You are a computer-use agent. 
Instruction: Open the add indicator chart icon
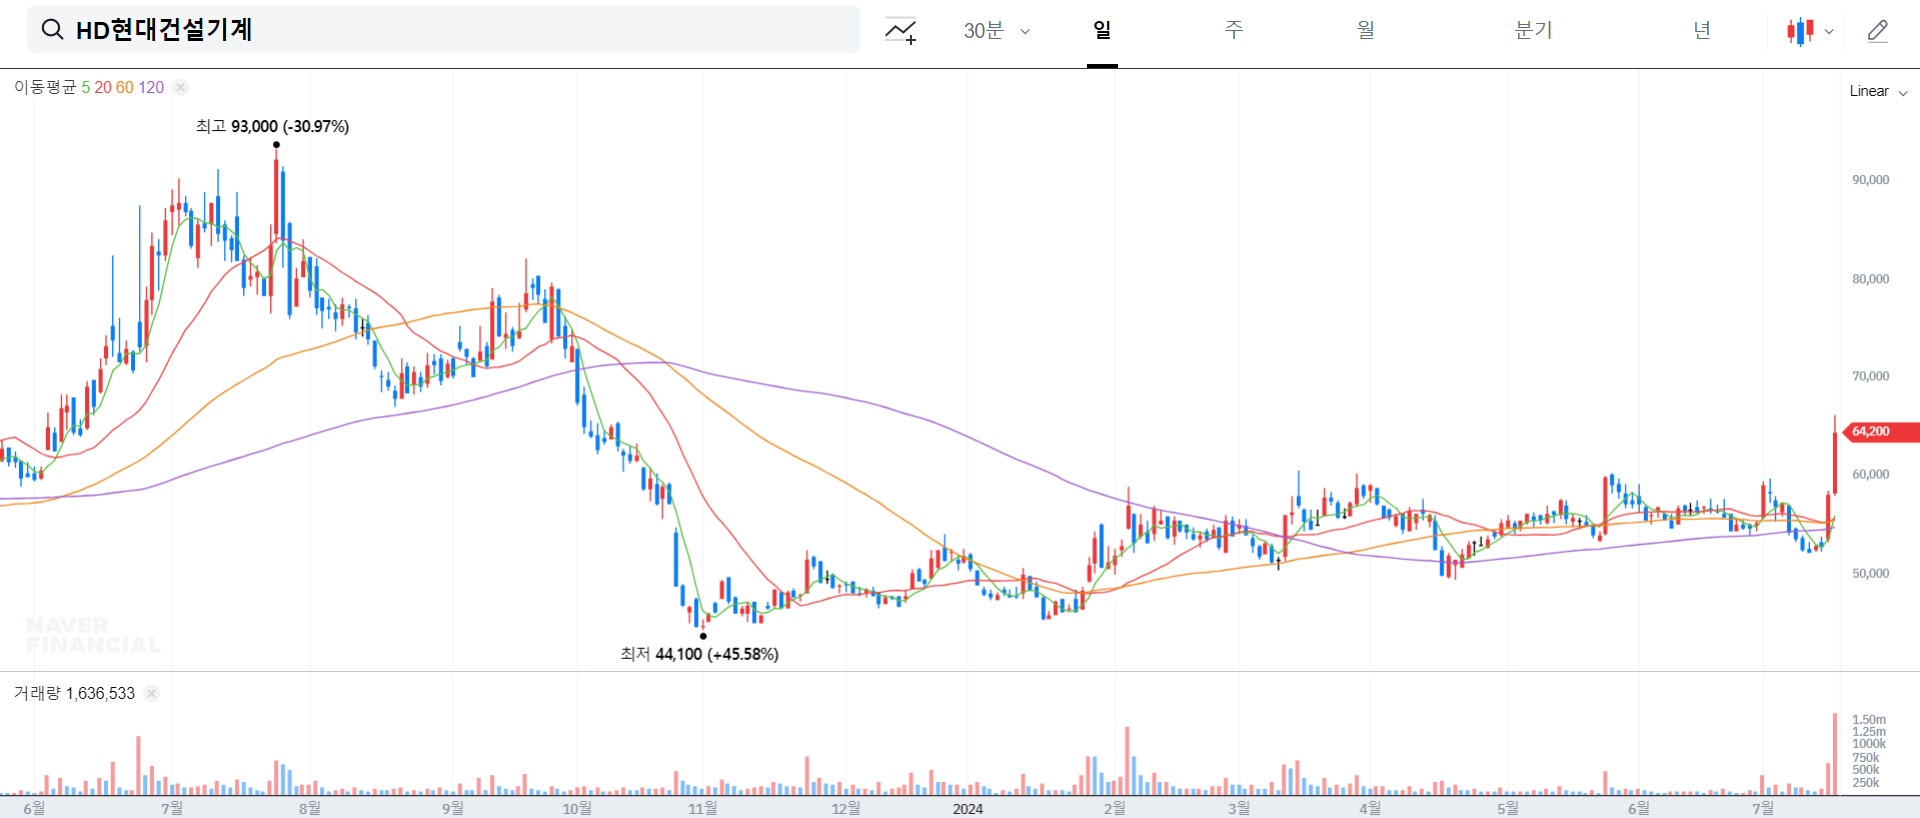(x=900, y=31)
